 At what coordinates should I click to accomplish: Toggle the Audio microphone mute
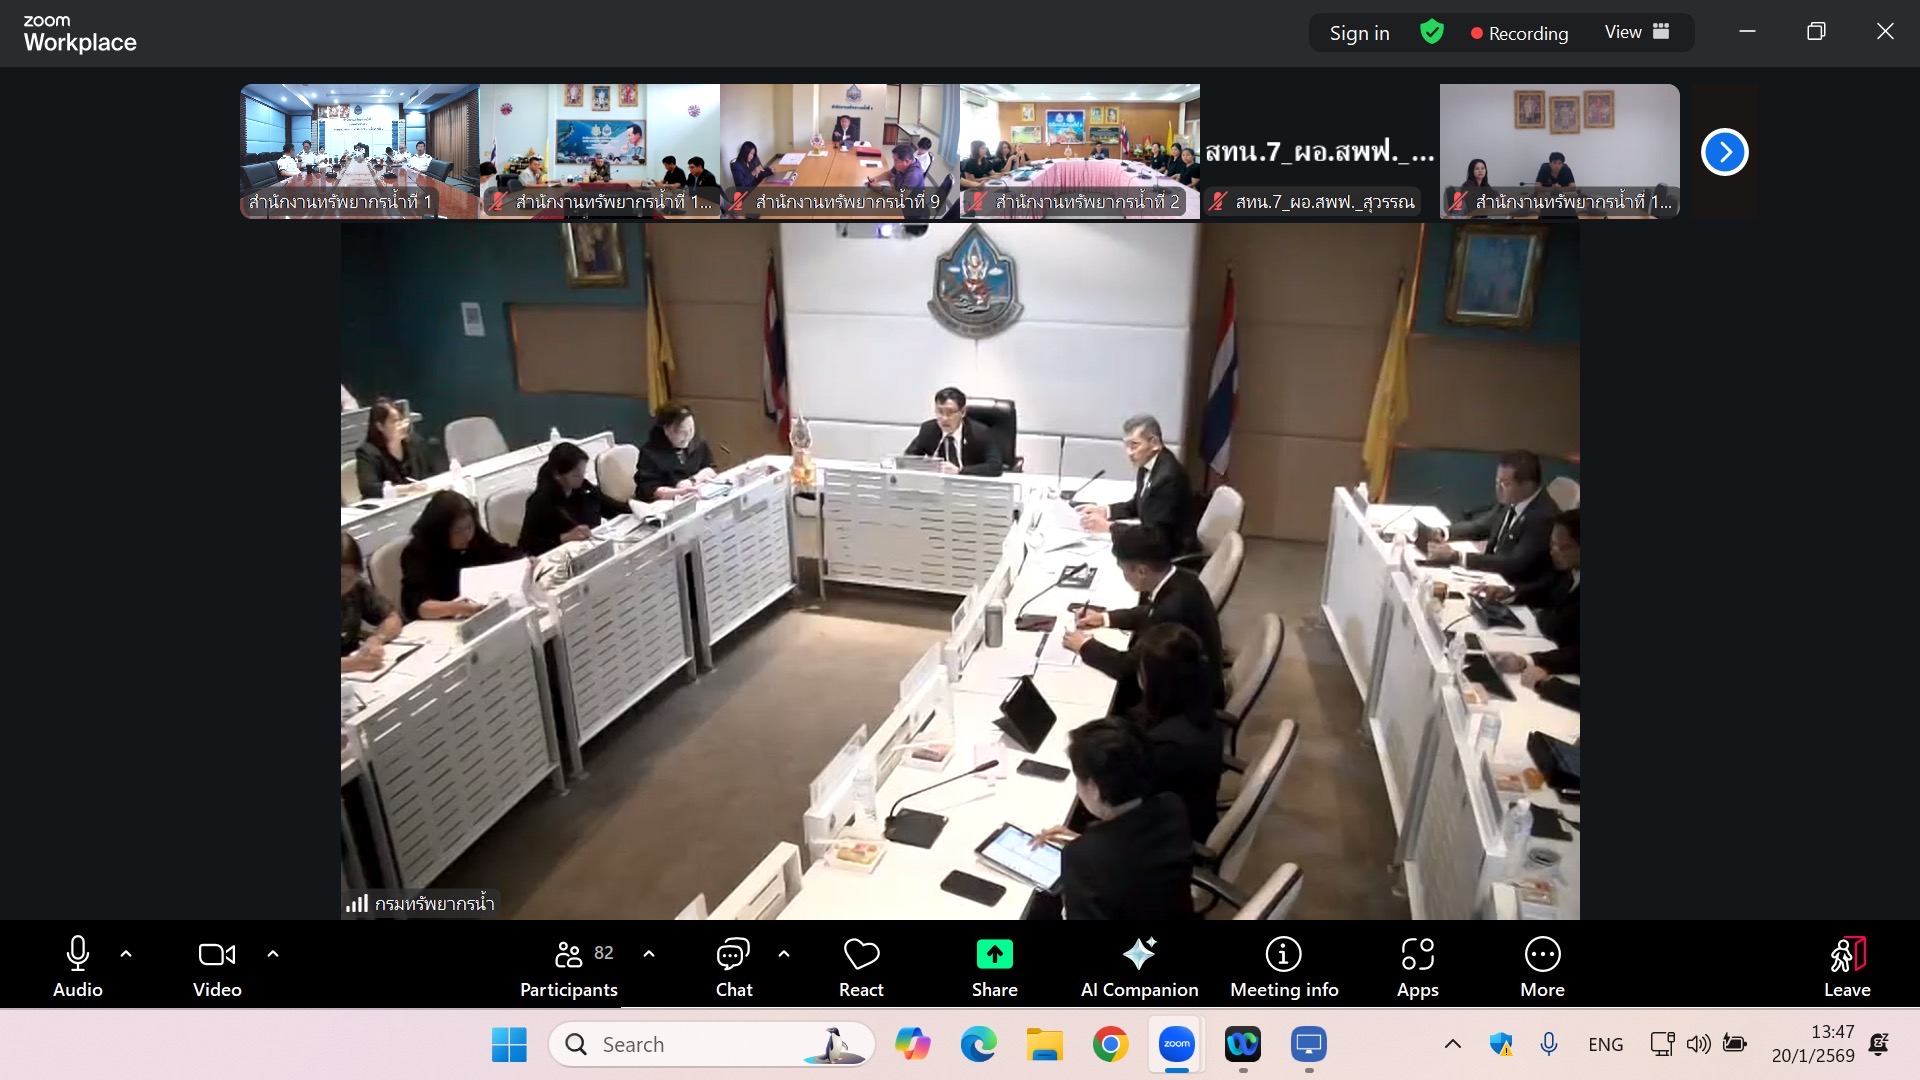(x=77, y=955)
